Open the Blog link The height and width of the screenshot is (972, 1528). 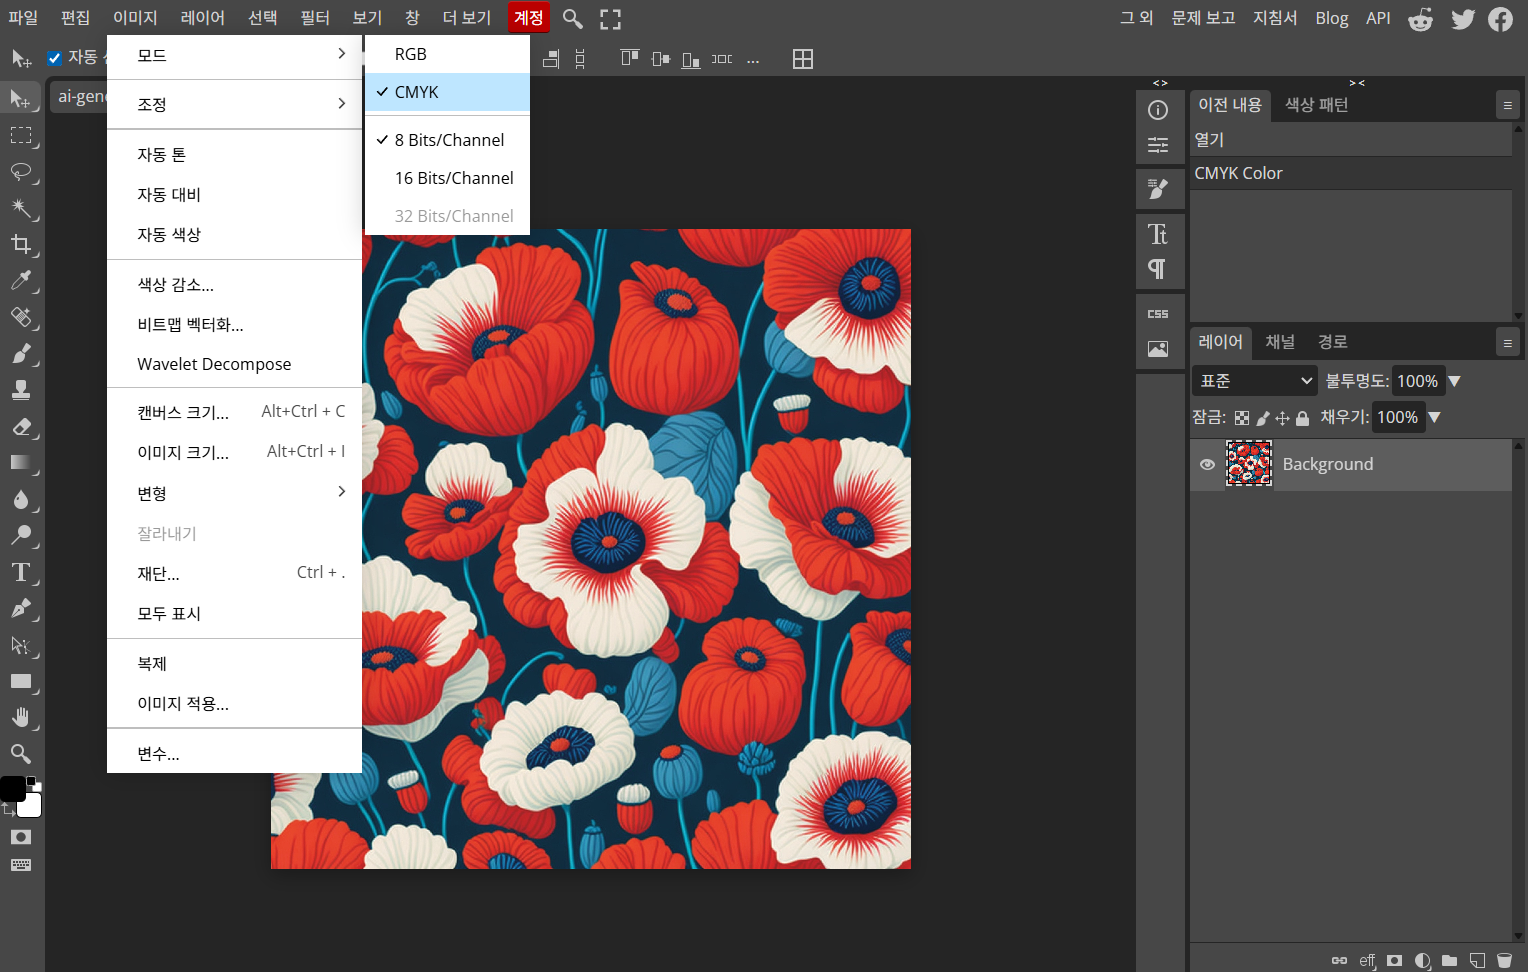coord(1331,18)
